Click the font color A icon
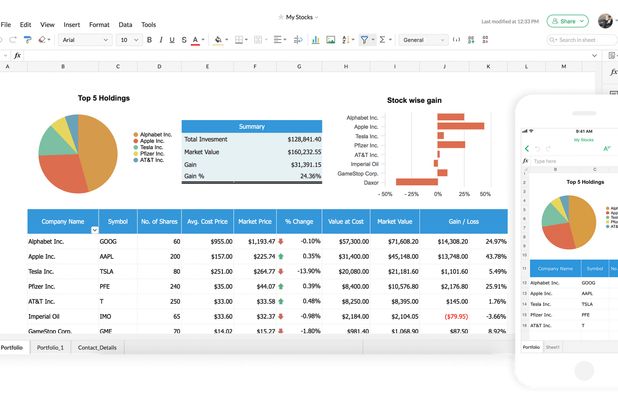The image size is (618, 394). tap(195, 39)
